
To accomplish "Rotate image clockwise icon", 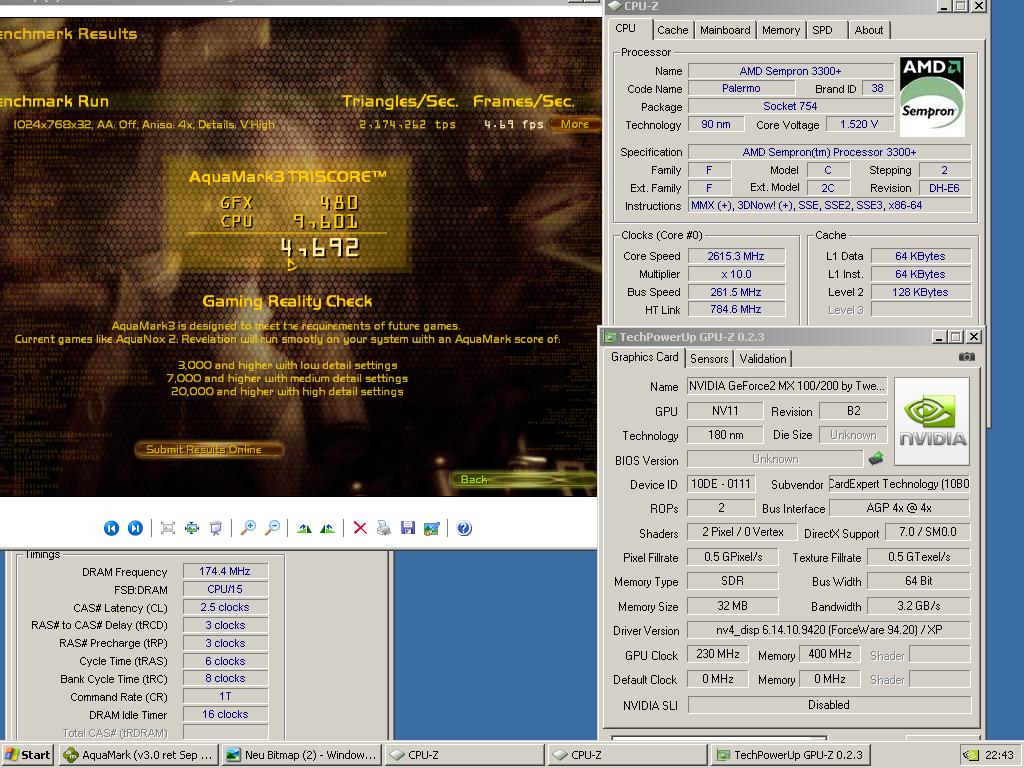I will coord(304,528).
